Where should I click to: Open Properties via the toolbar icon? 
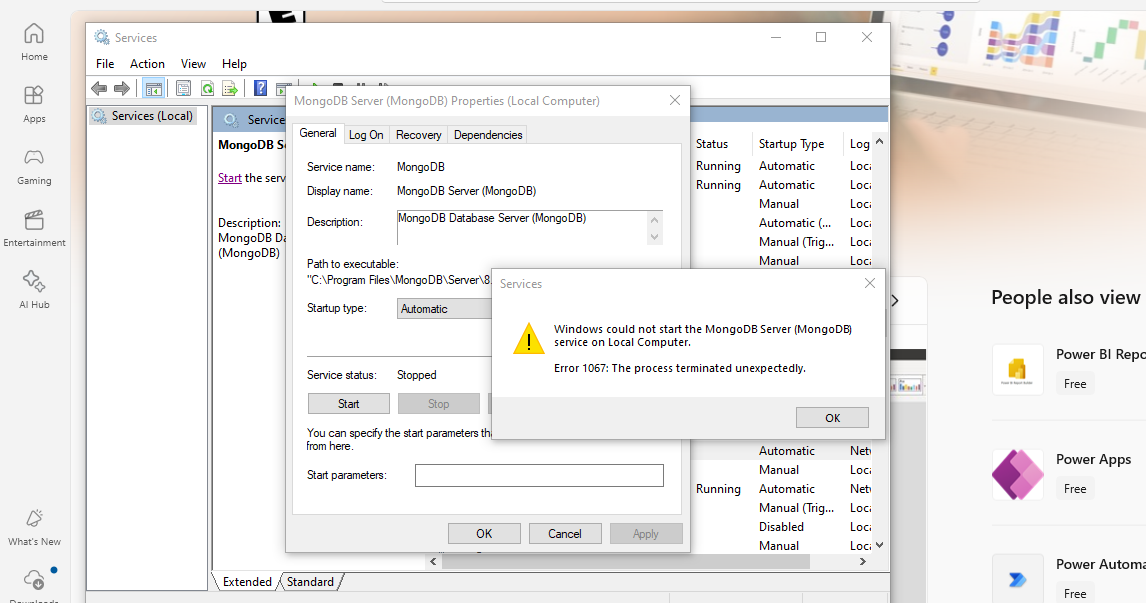183,88
